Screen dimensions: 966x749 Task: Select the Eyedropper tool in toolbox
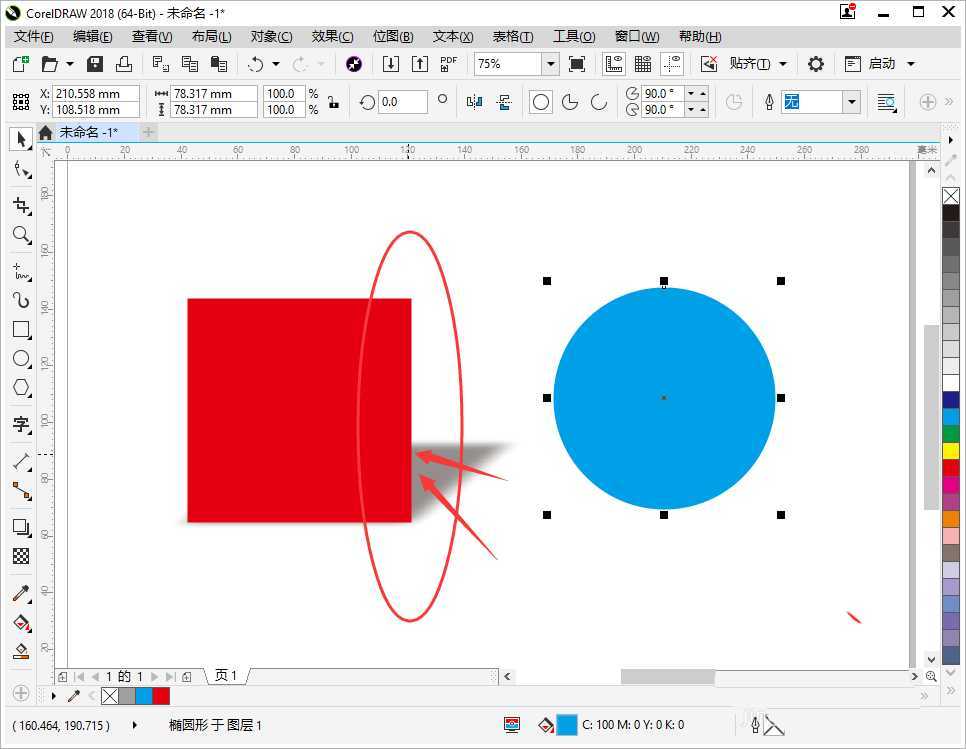tap(21, 593)
